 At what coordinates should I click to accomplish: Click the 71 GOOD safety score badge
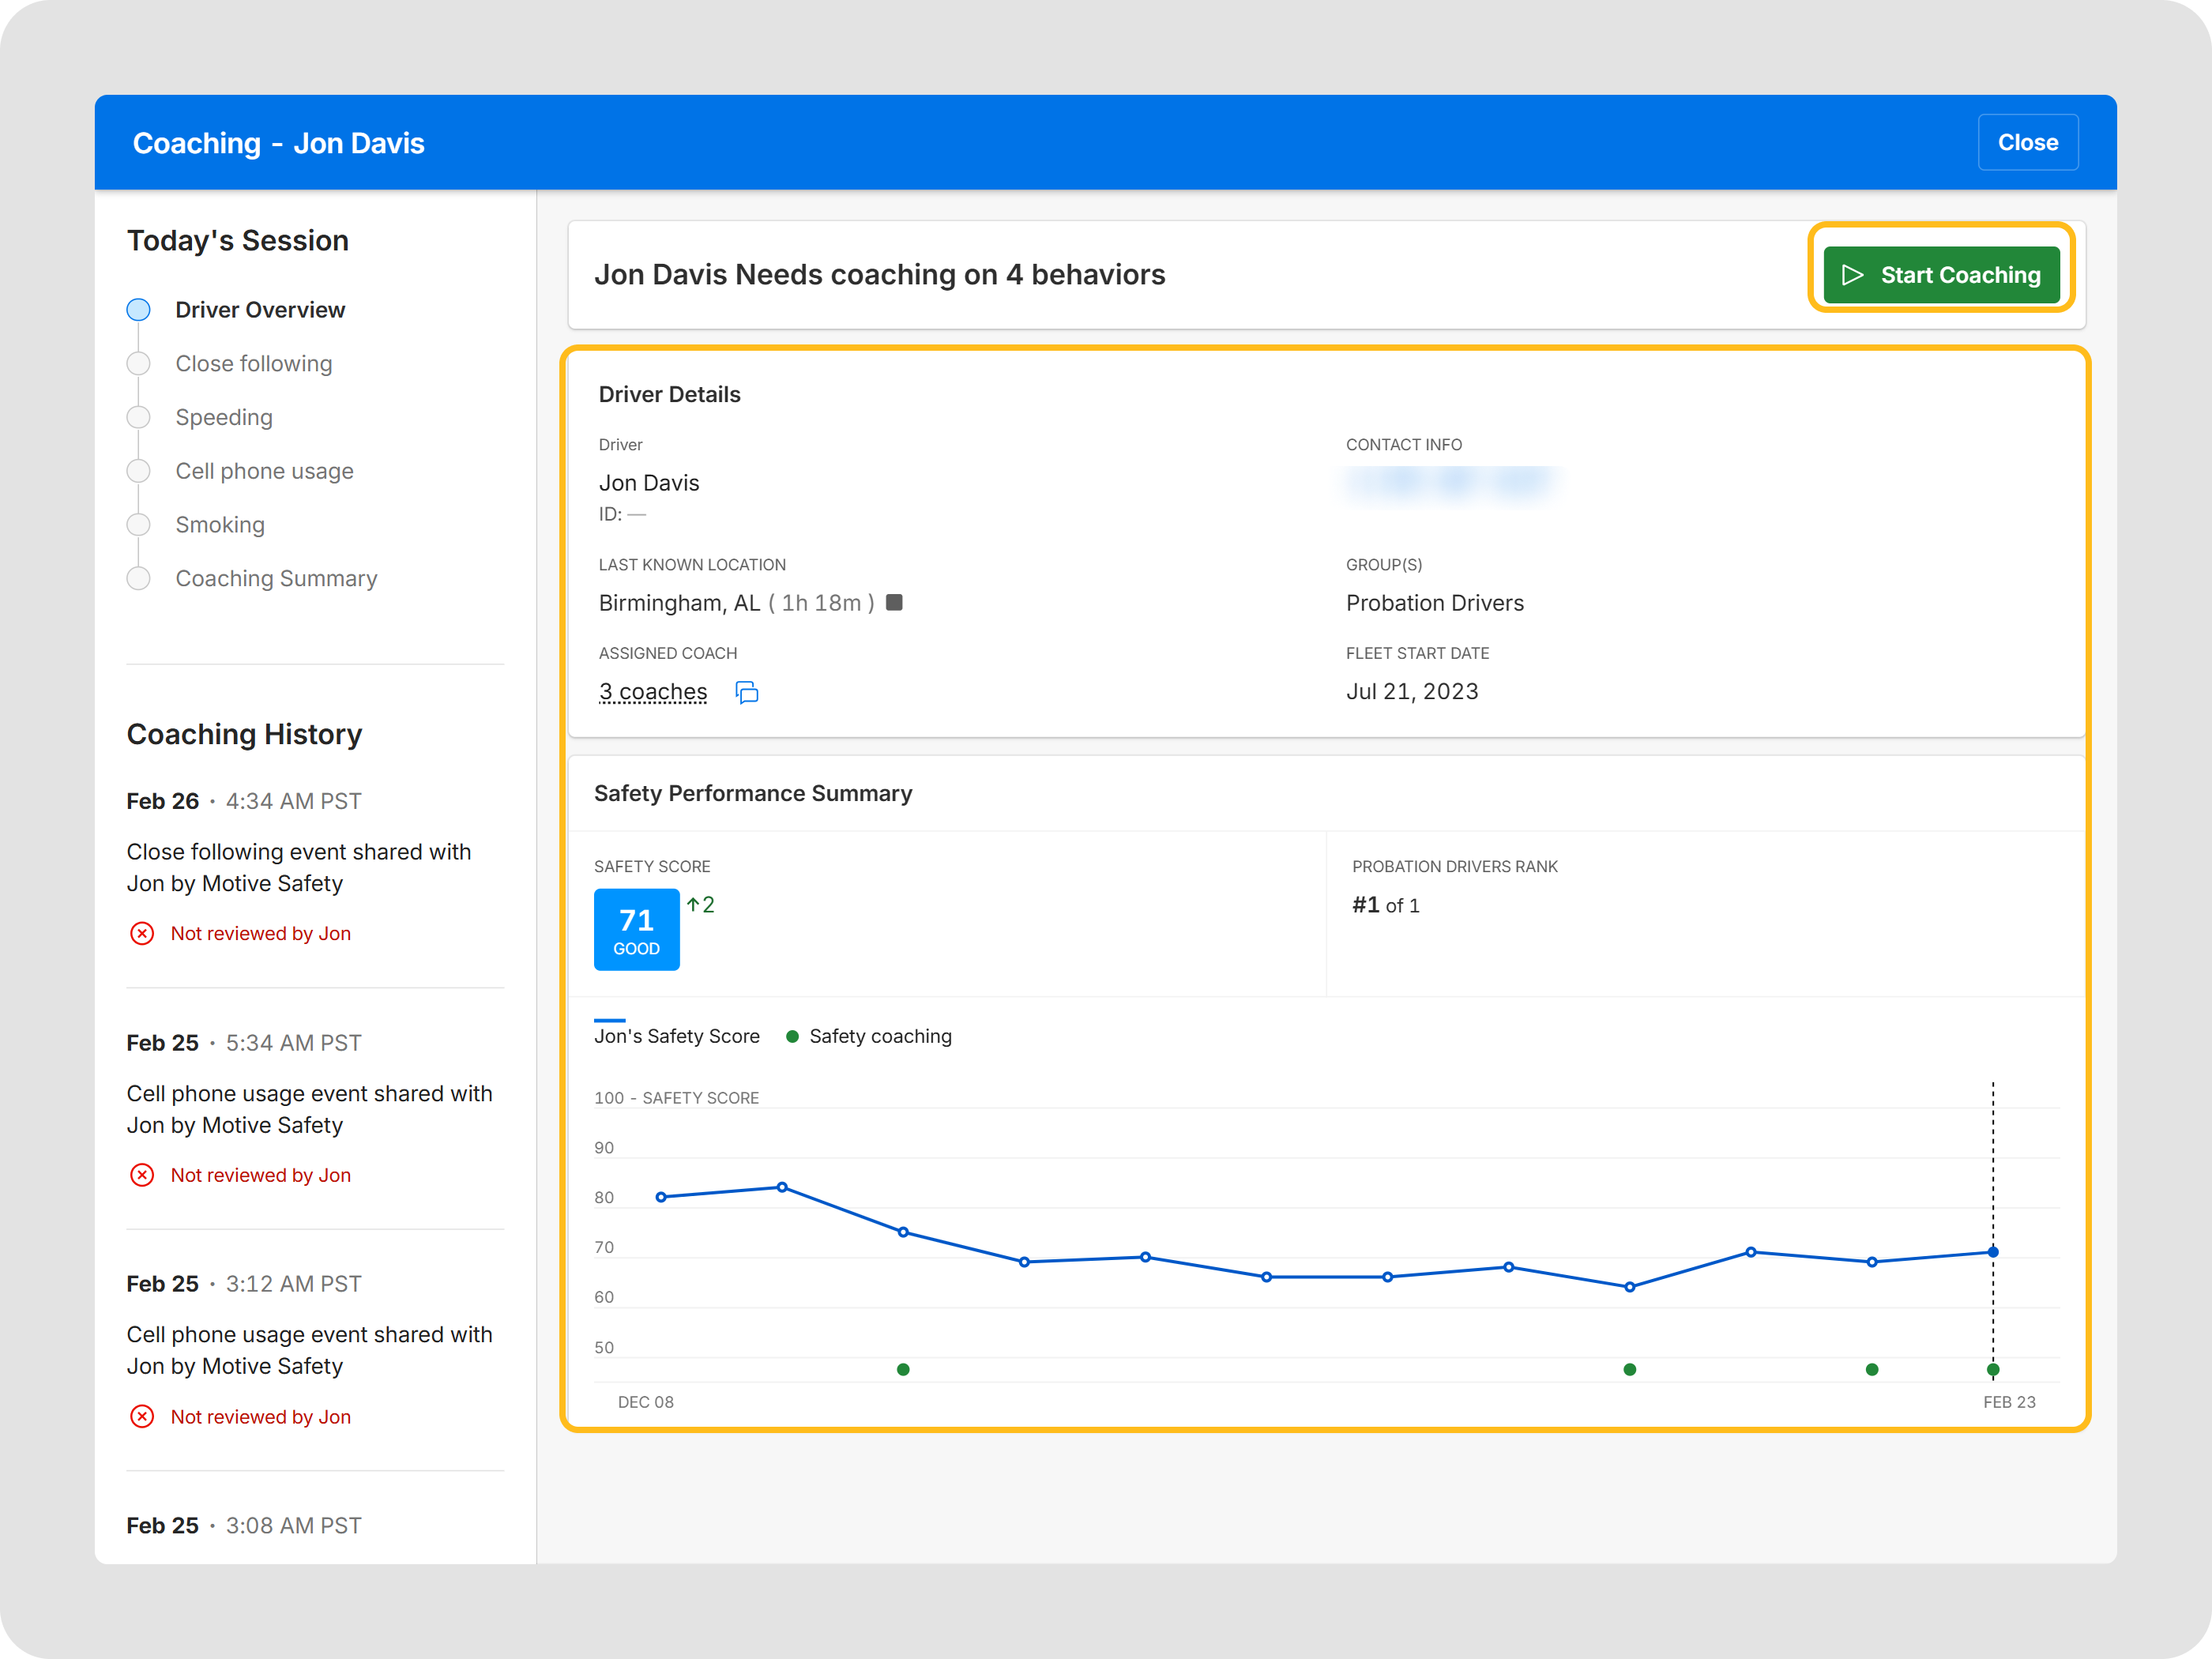coord(636,929)
